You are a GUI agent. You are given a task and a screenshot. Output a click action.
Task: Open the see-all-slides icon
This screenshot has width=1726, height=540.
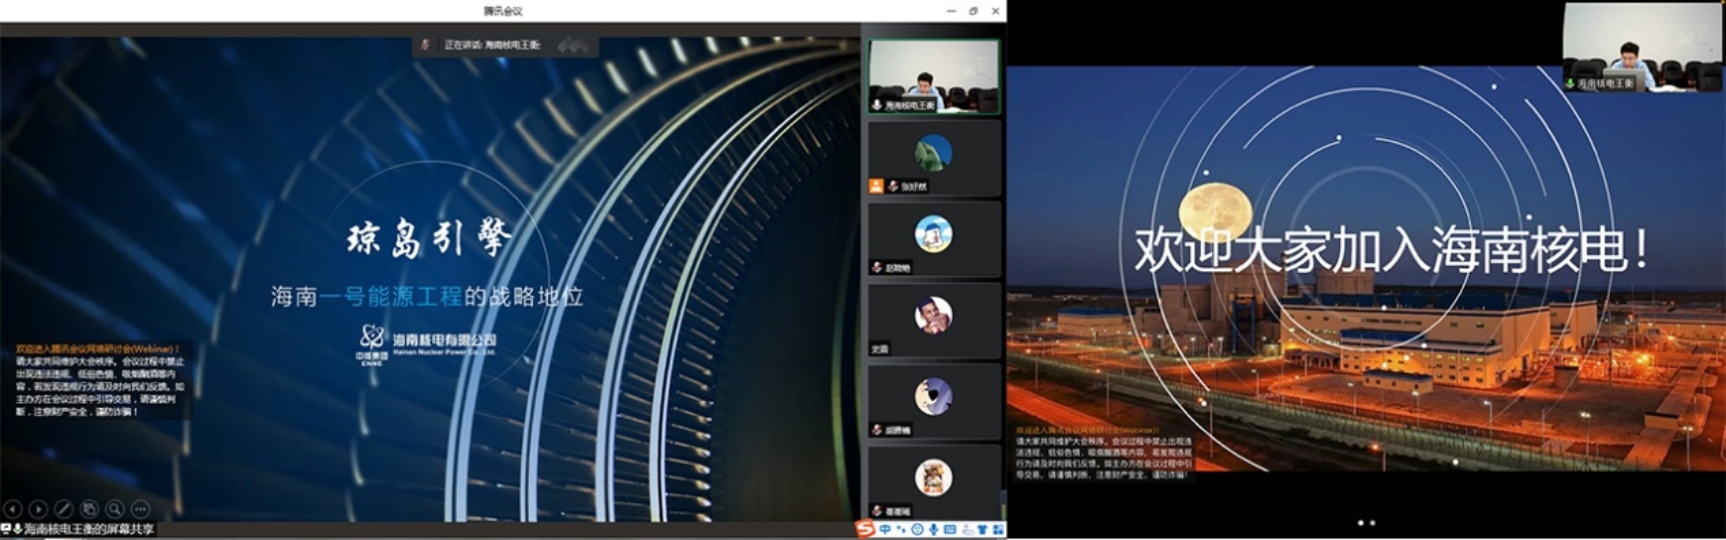[x=89, y=509]
